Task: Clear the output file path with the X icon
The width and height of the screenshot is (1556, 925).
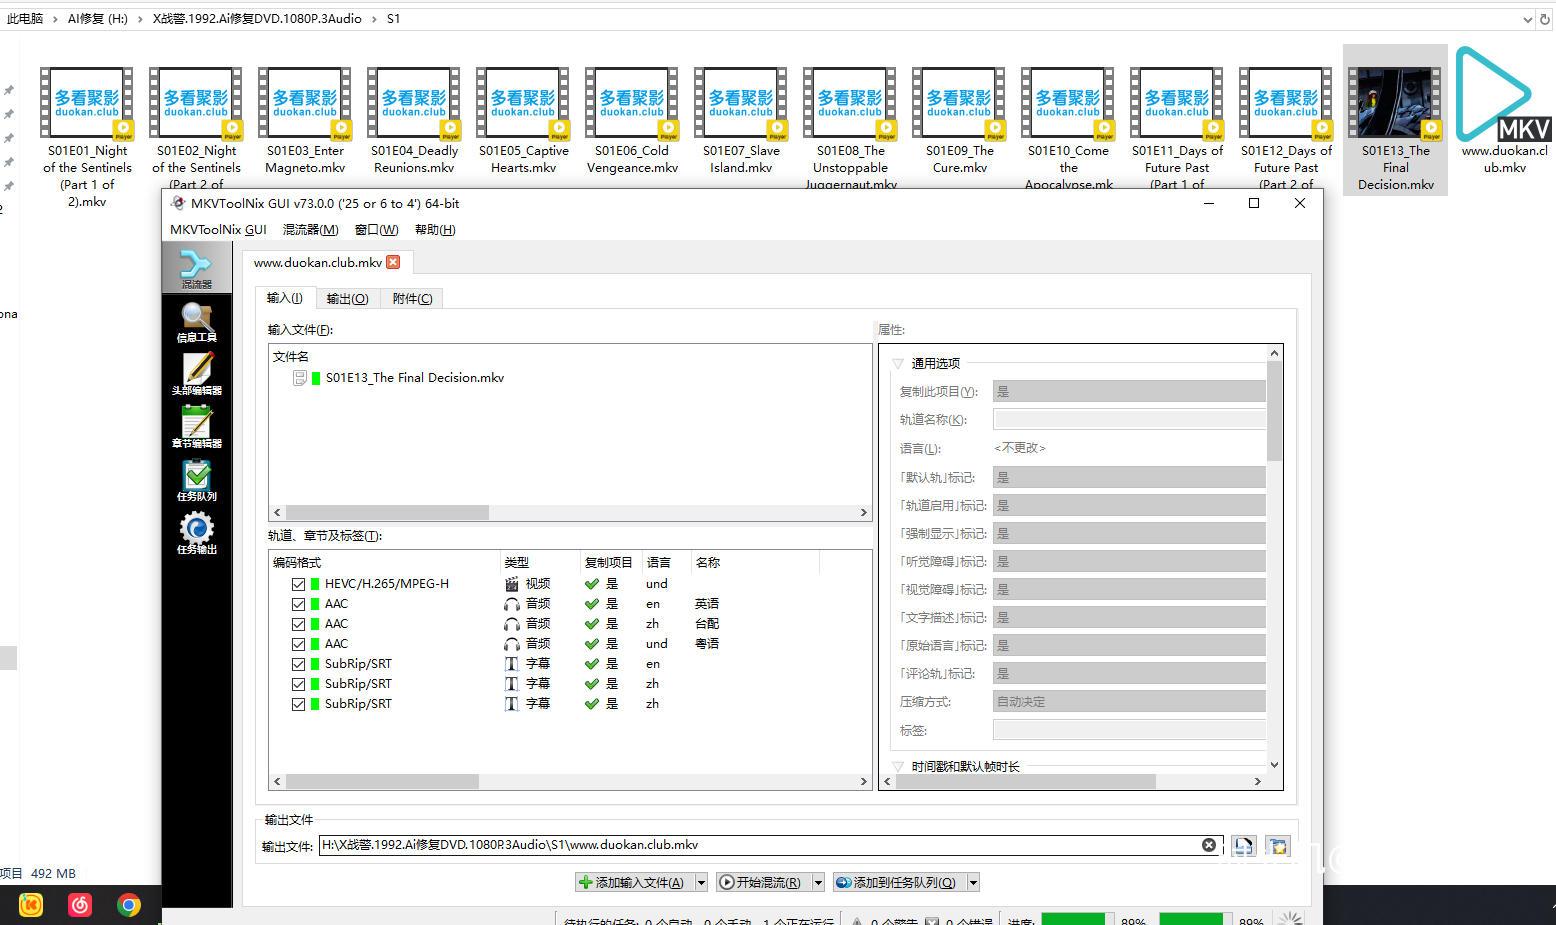Action: pos(1208,845)
